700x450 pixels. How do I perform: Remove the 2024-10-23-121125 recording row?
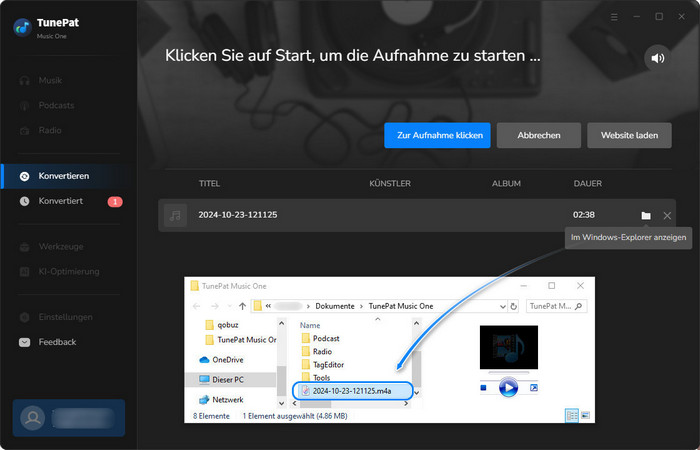667,215
